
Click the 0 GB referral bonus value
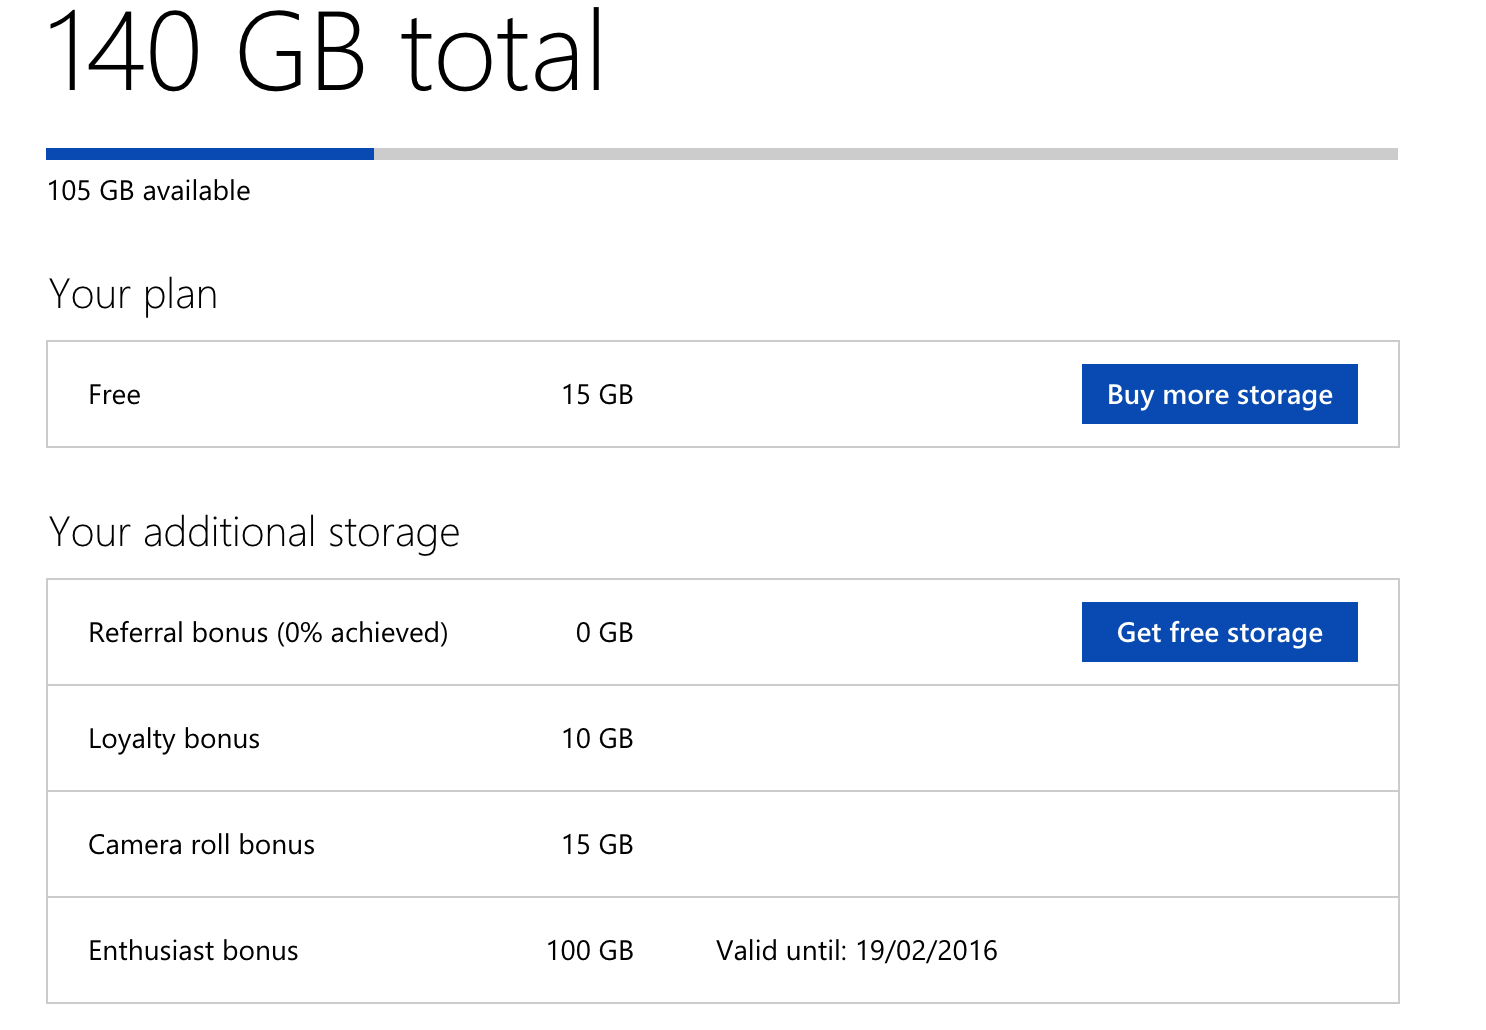[604, 632]
